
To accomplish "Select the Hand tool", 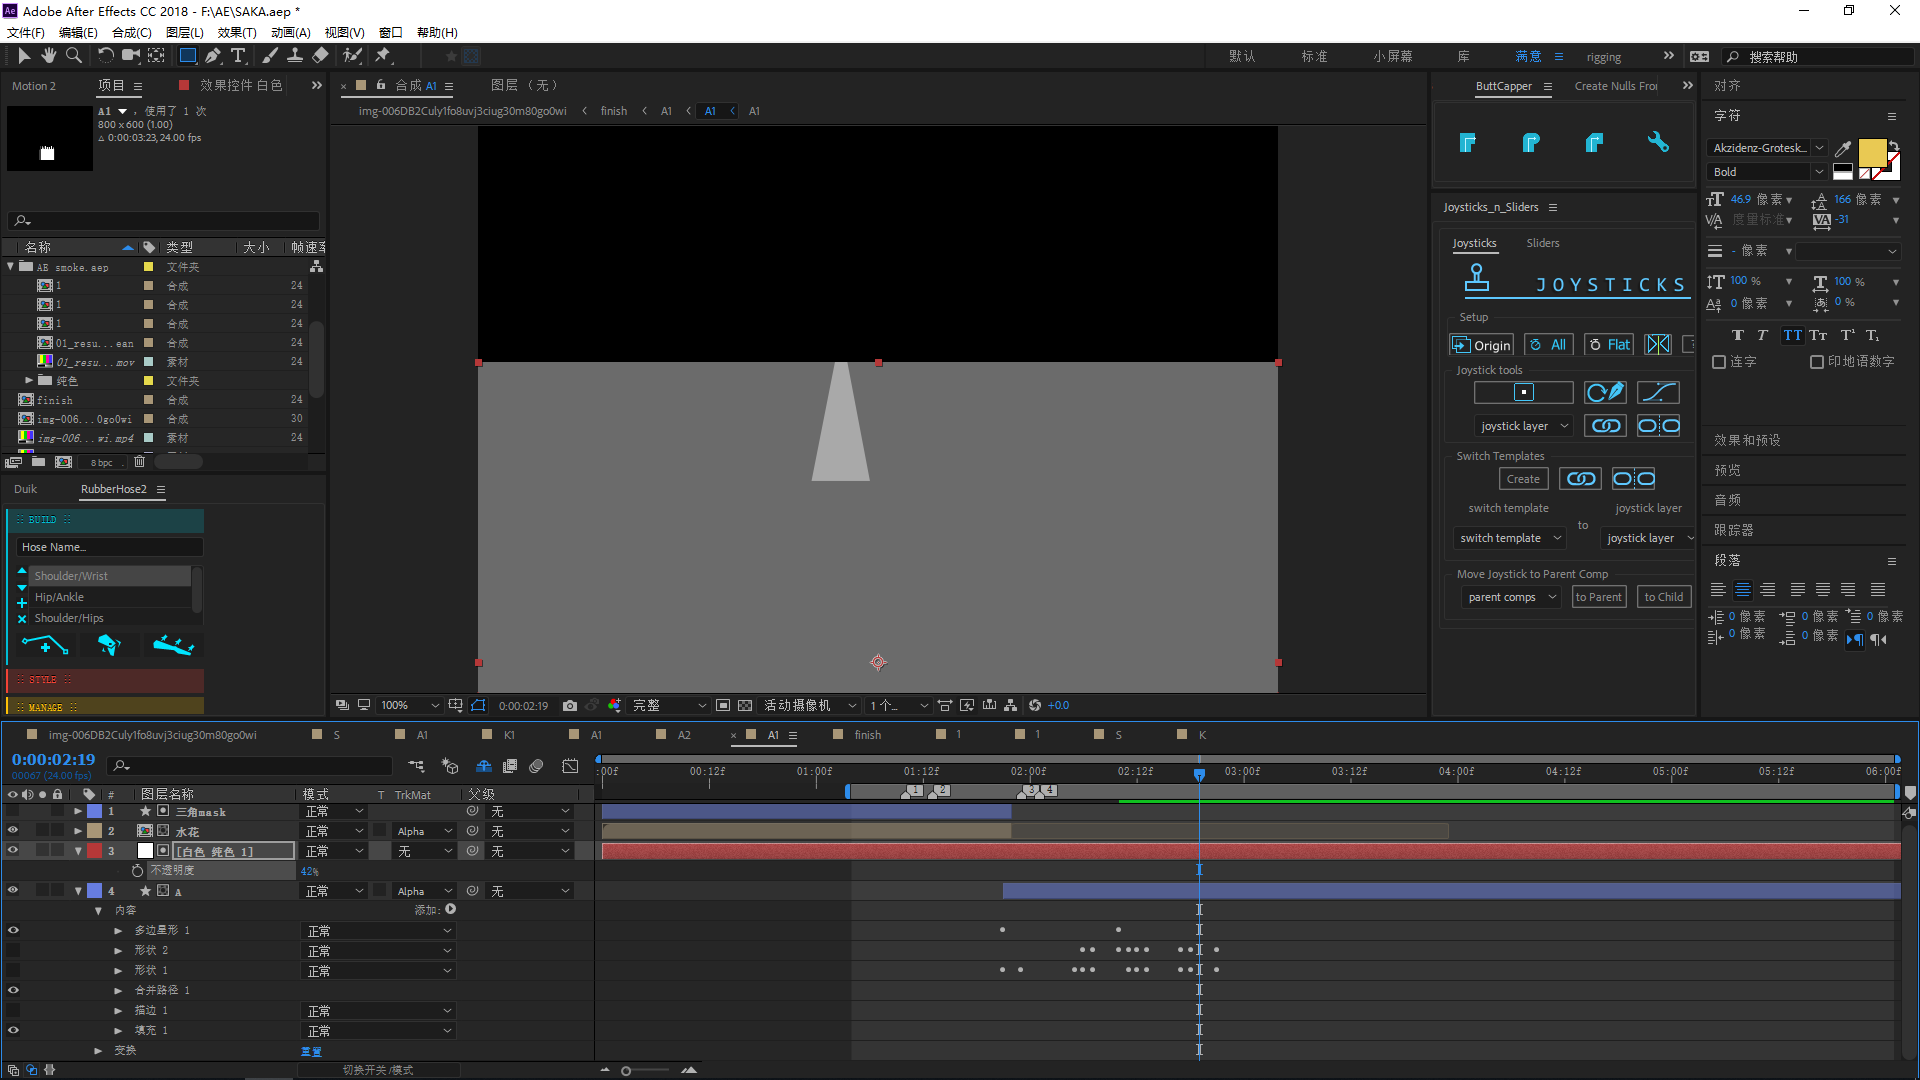I will pos(48,56).
